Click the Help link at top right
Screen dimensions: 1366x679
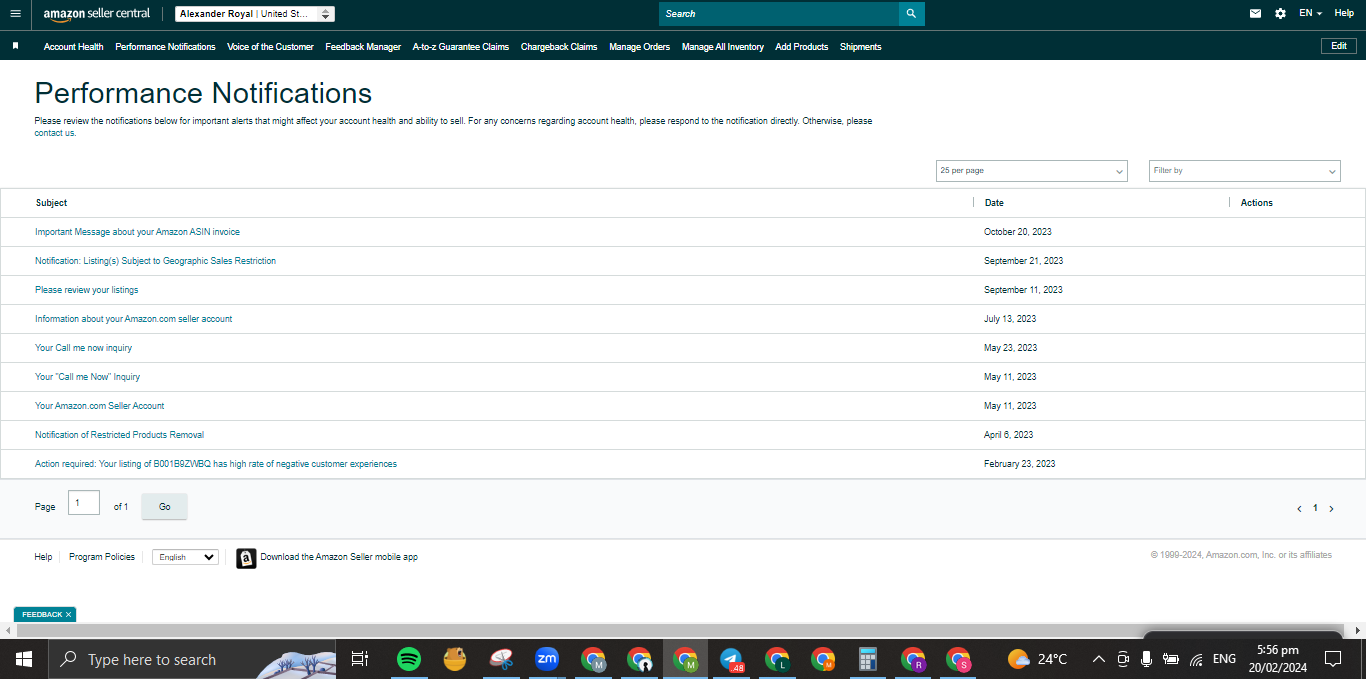[1344, 13]
